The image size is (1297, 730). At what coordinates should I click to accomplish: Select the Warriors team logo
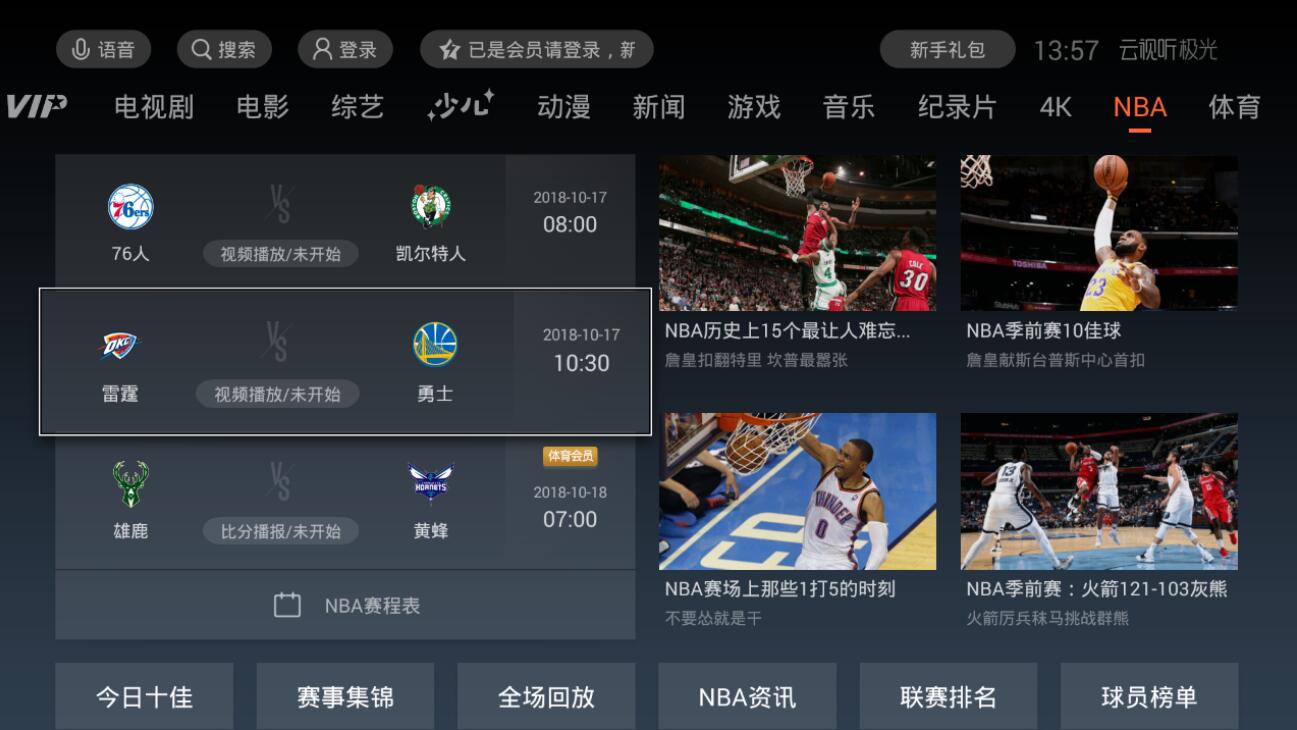point(435,344)
